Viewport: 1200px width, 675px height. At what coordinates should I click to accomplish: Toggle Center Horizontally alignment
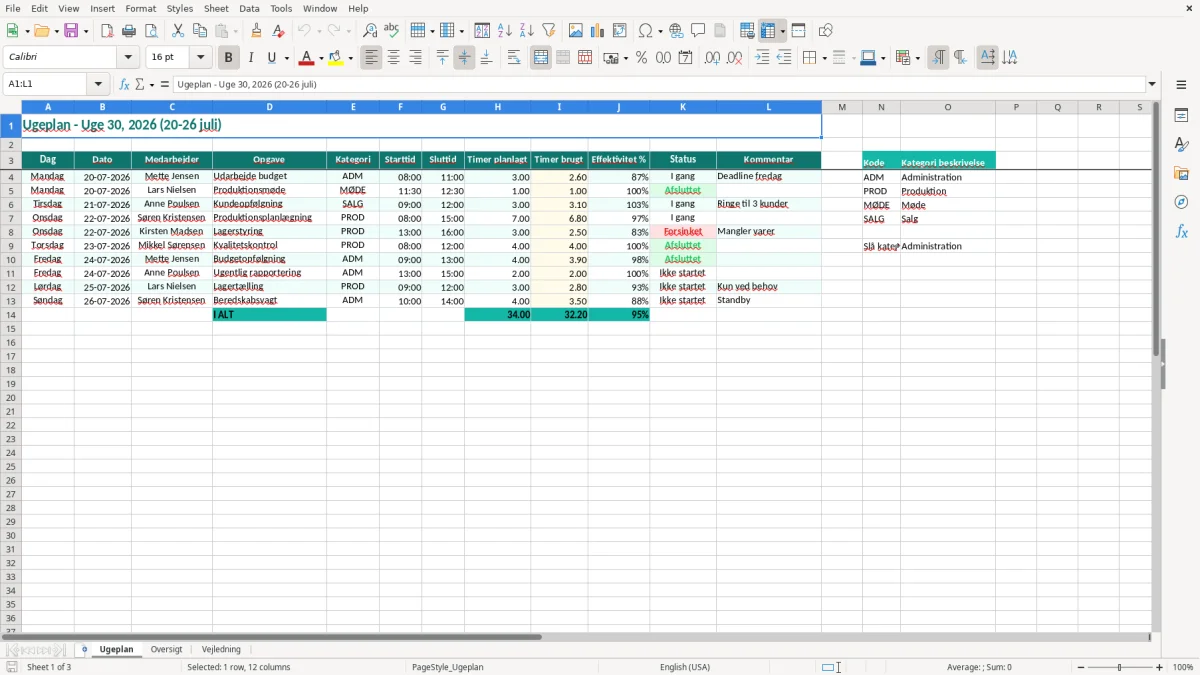tap(394, 58)
